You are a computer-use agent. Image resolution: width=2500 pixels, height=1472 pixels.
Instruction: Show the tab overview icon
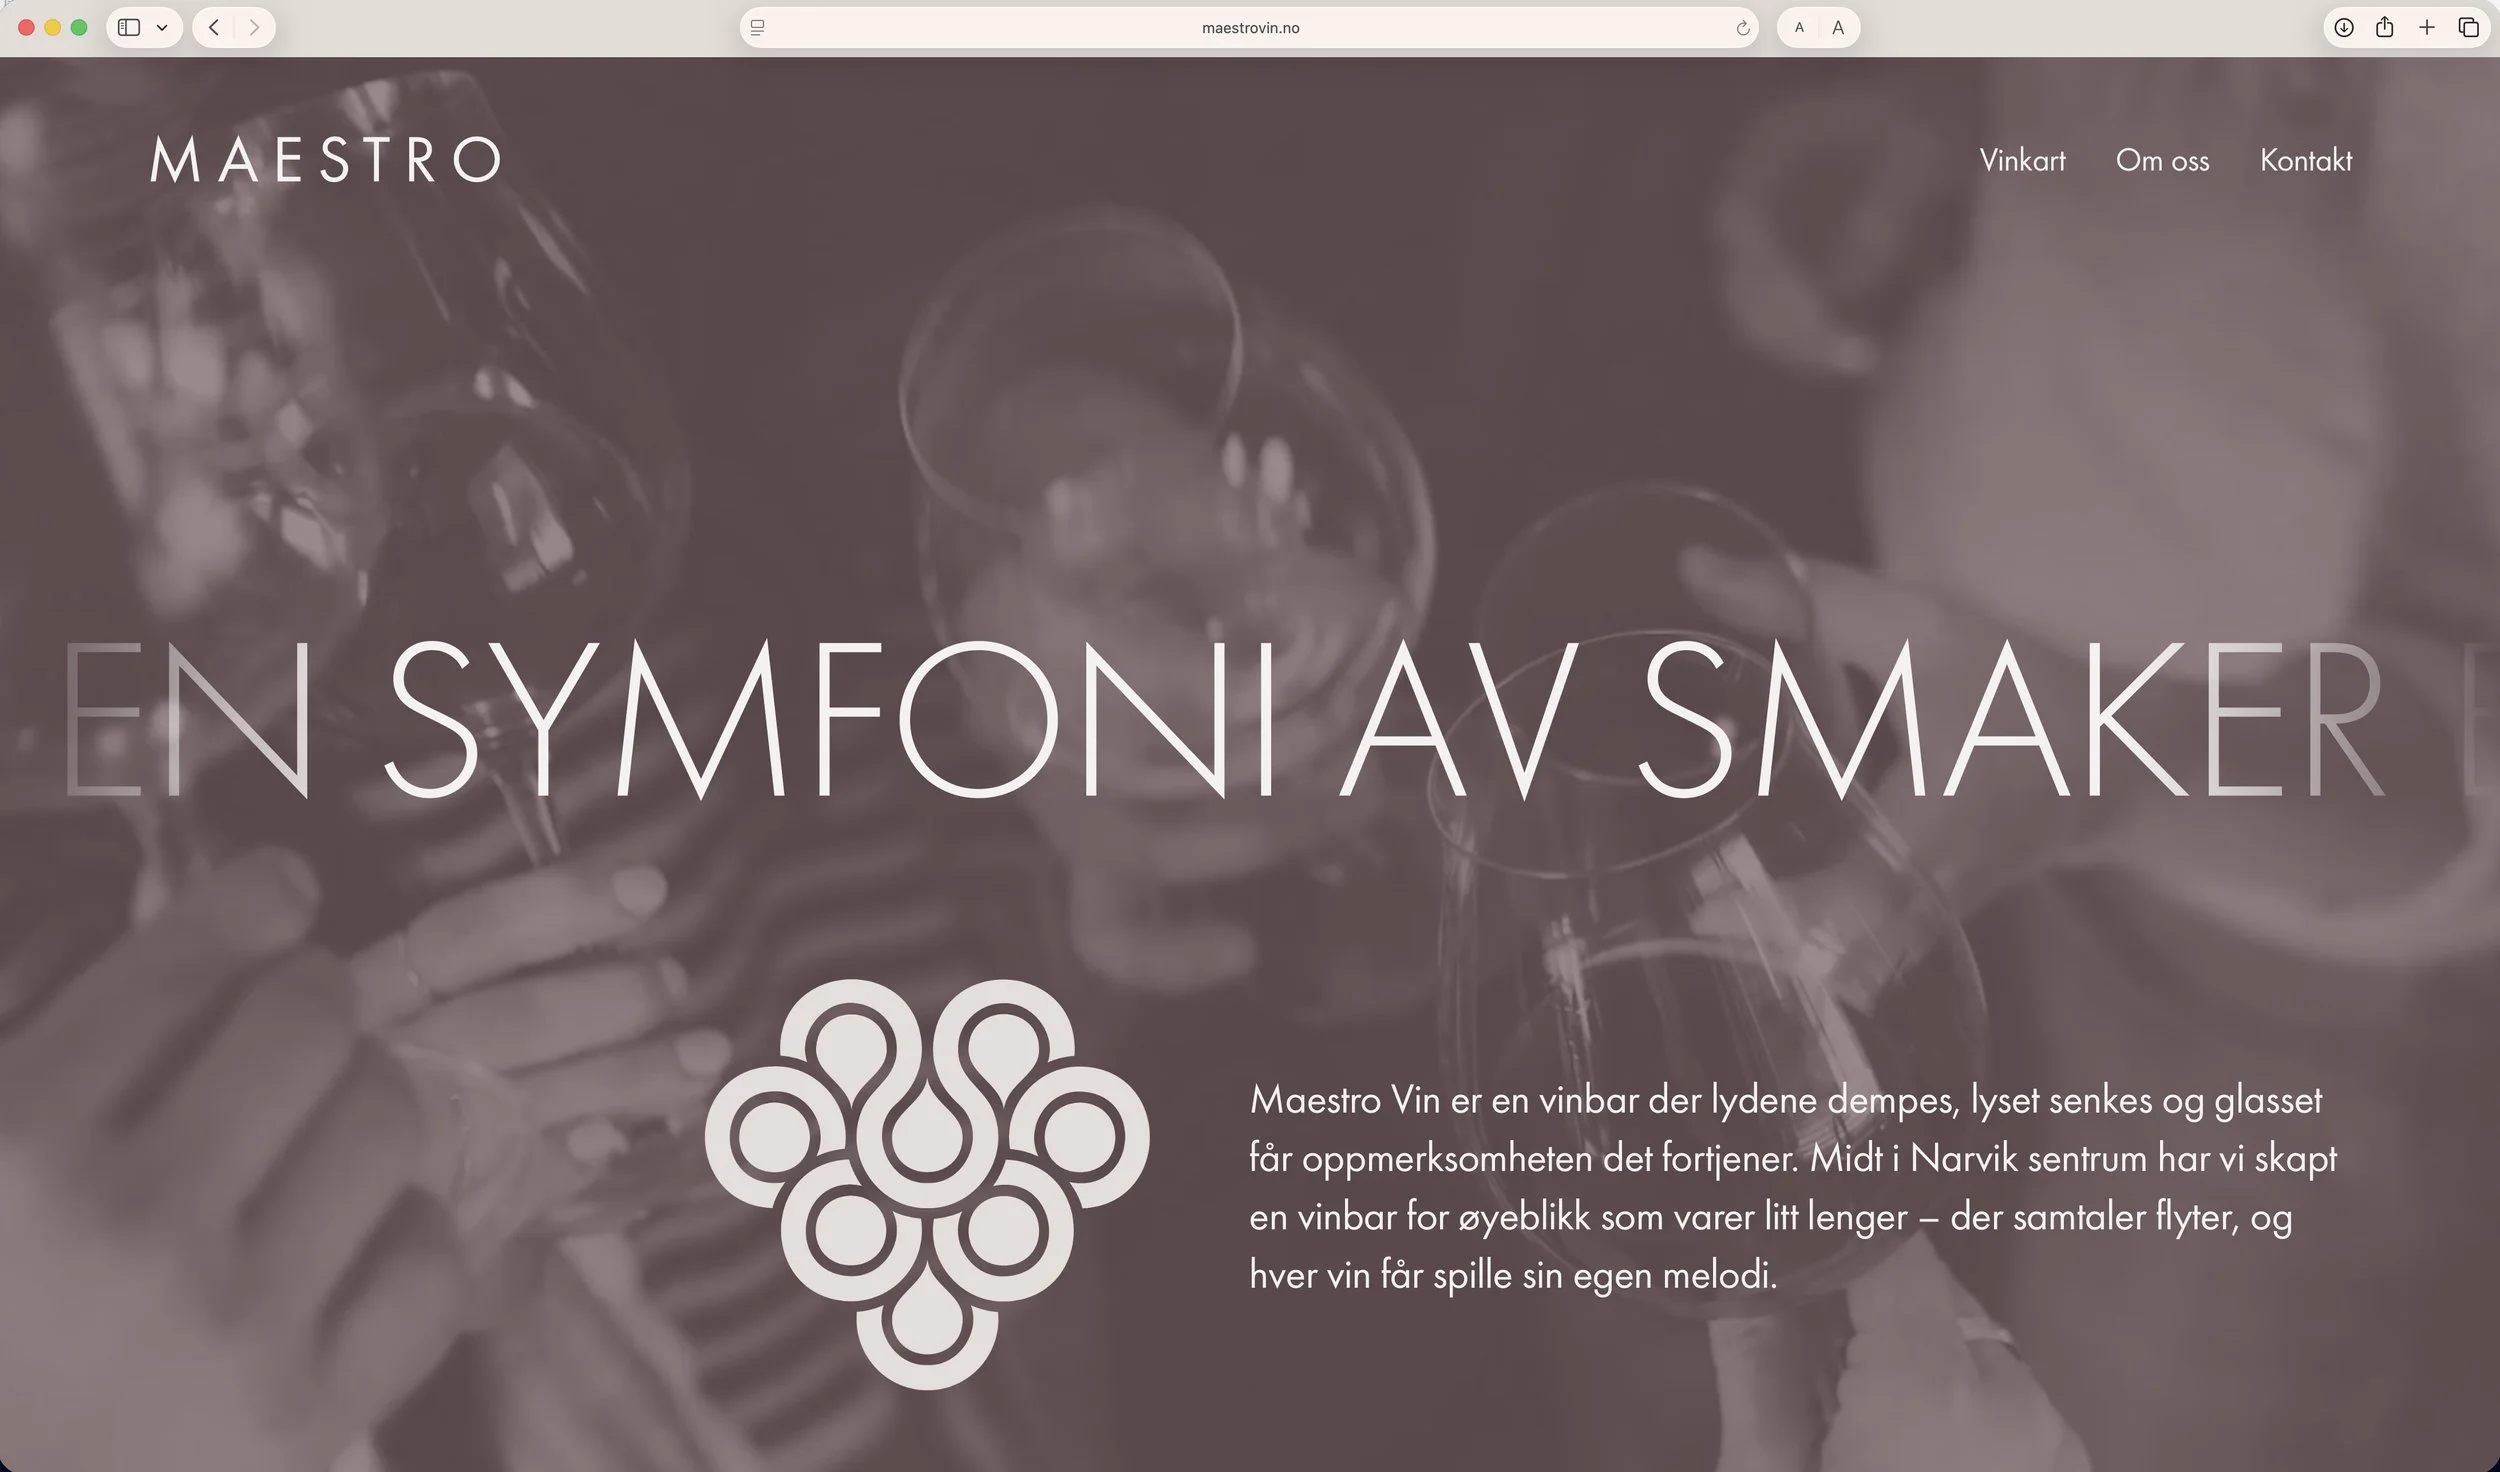(x=2468, y=28)
